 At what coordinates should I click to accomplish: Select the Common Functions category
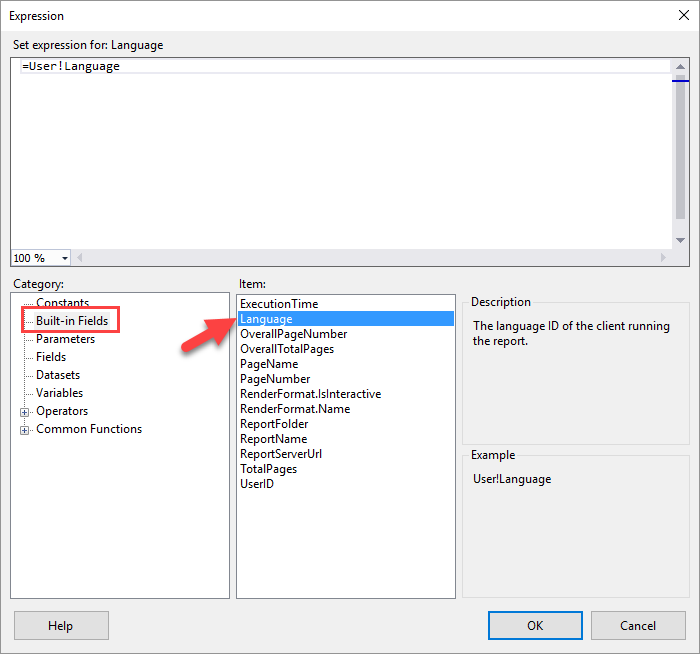(x=89, y=429)
